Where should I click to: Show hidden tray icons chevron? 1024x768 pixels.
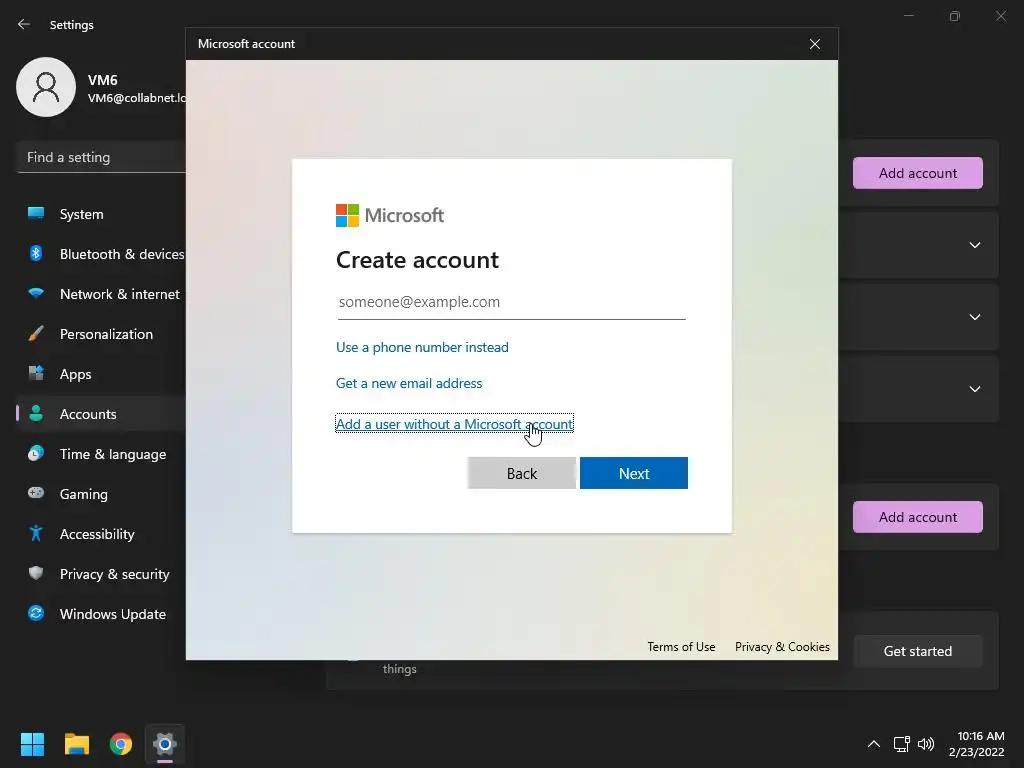click(874, 744)
